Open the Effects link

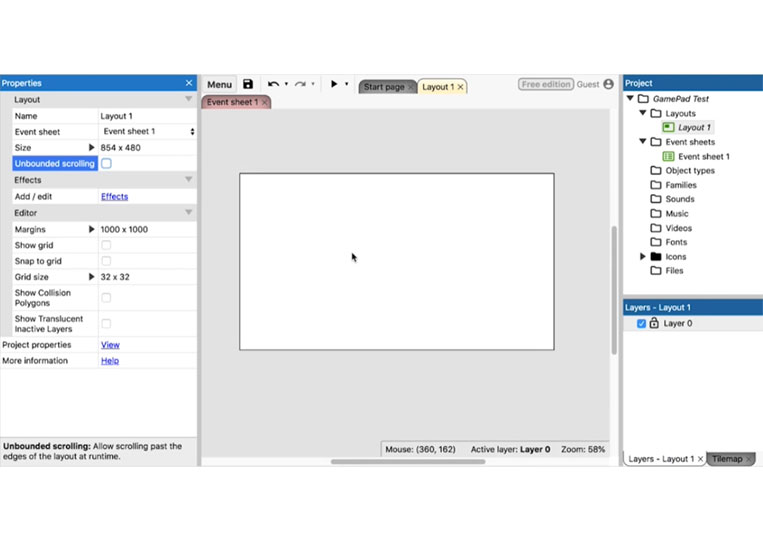[114, 197]
